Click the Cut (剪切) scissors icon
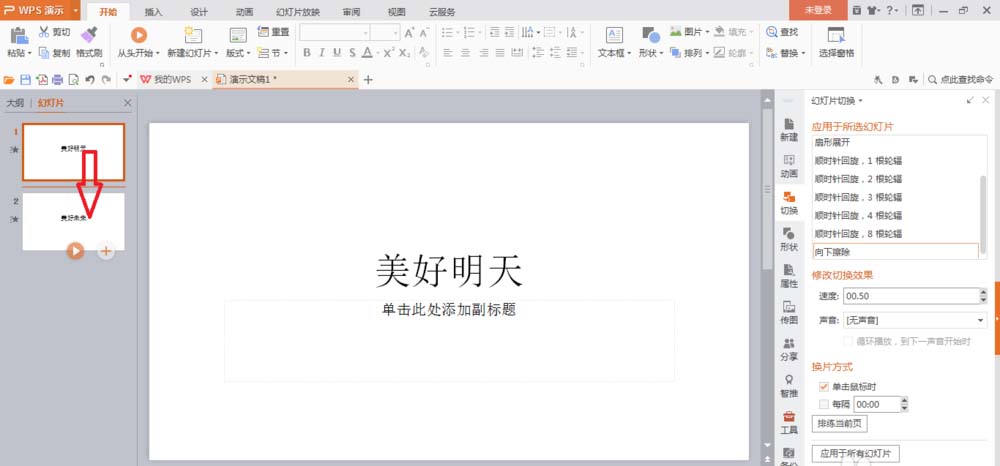The width and height of the screenshot is (1000, 466). [44, 32]
